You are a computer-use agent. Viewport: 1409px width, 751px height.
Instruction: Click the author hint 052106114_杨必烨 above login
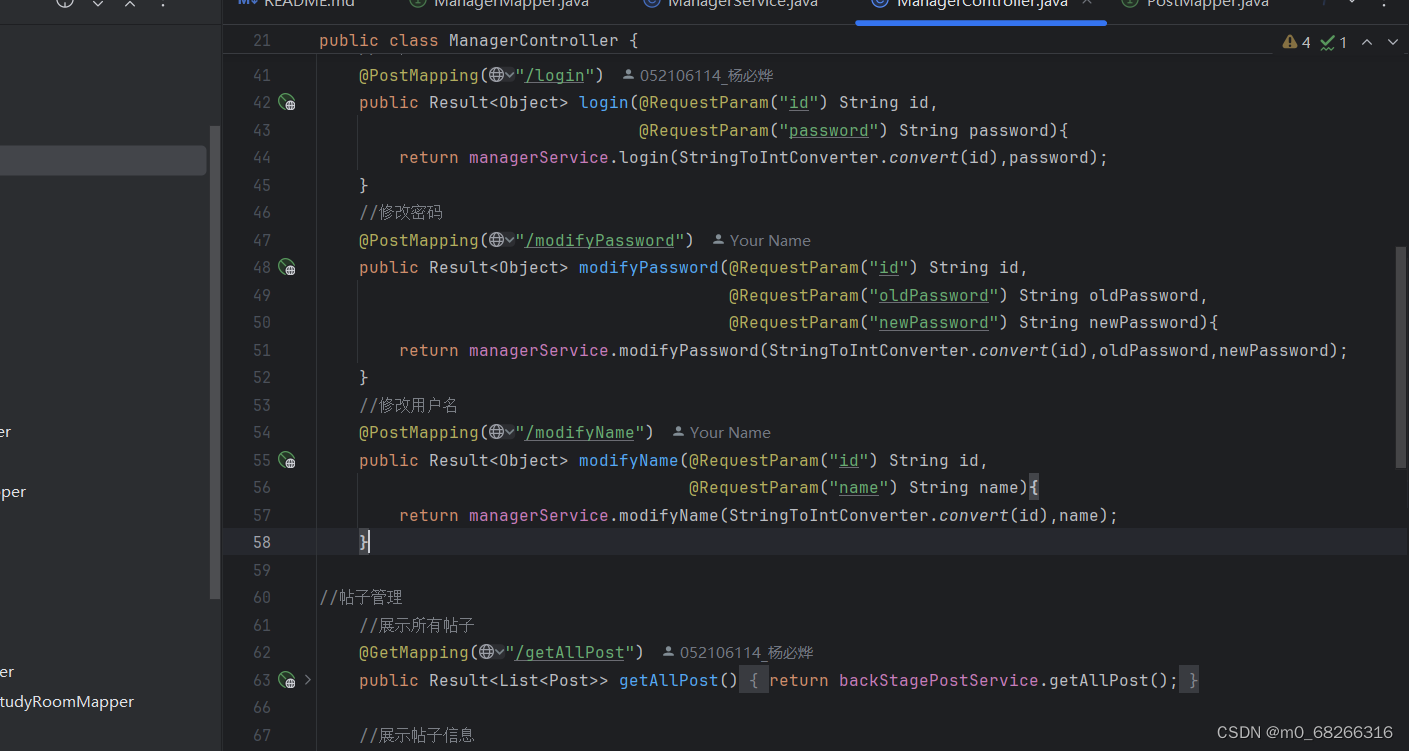[x=698, y=75]
